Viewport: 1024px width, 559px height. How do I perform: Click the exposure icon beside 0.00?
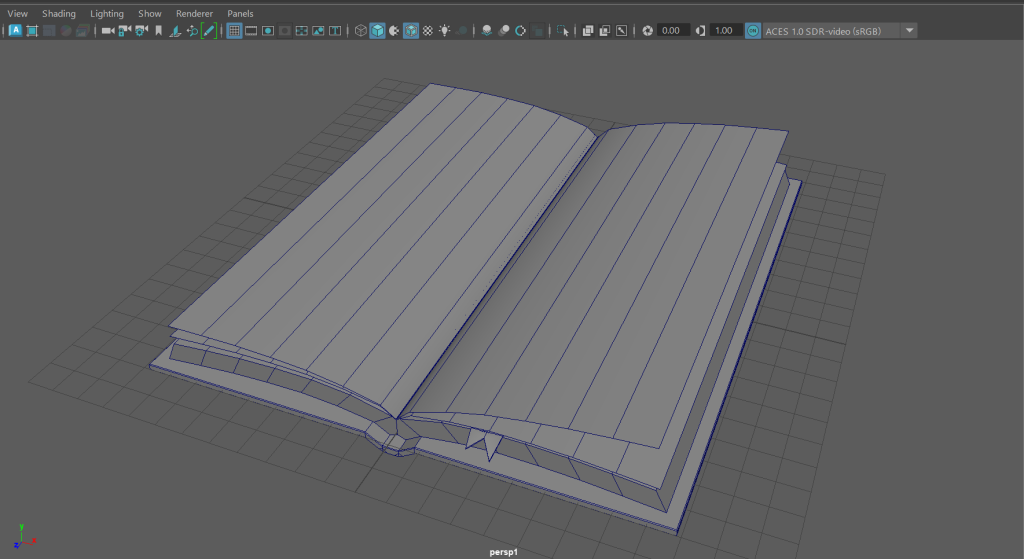(x=648, y=31)
